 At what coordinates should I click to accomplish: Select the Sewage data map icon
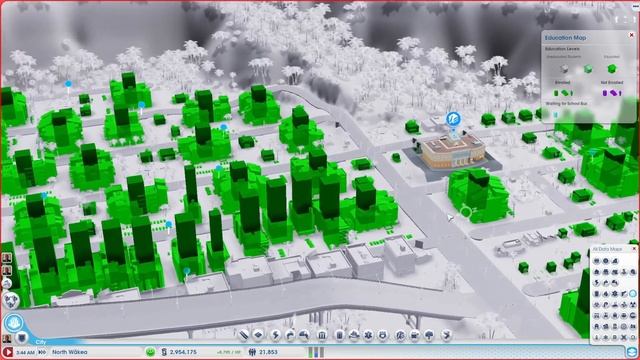coord(615,282)
